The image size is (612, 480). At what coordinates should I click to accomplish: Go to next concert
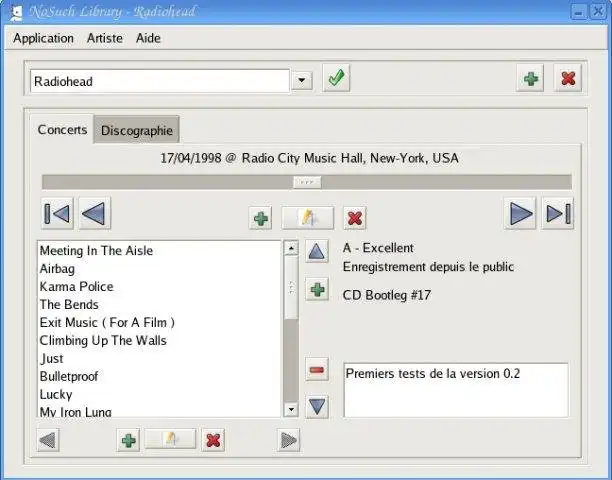520,213
